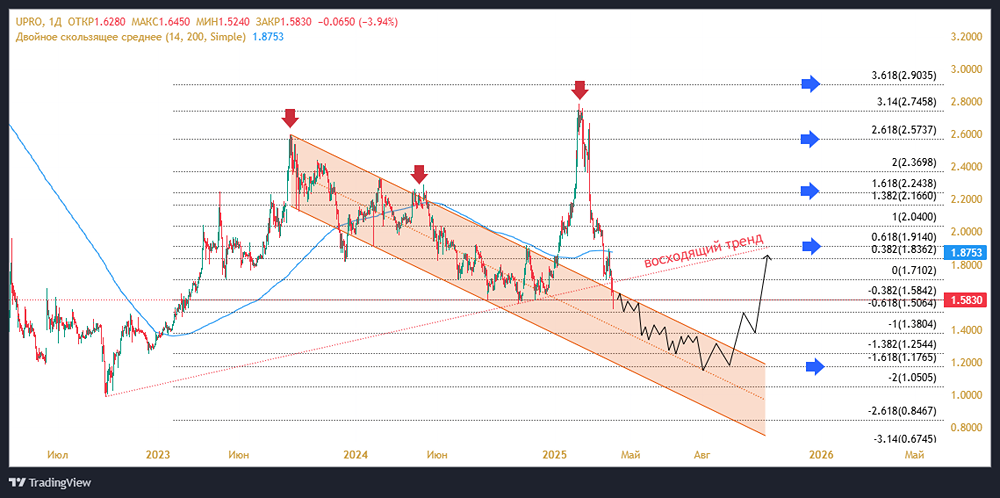
Task: Click Fibonacci level 0.382(1.8362)
Action: [904, 250]
